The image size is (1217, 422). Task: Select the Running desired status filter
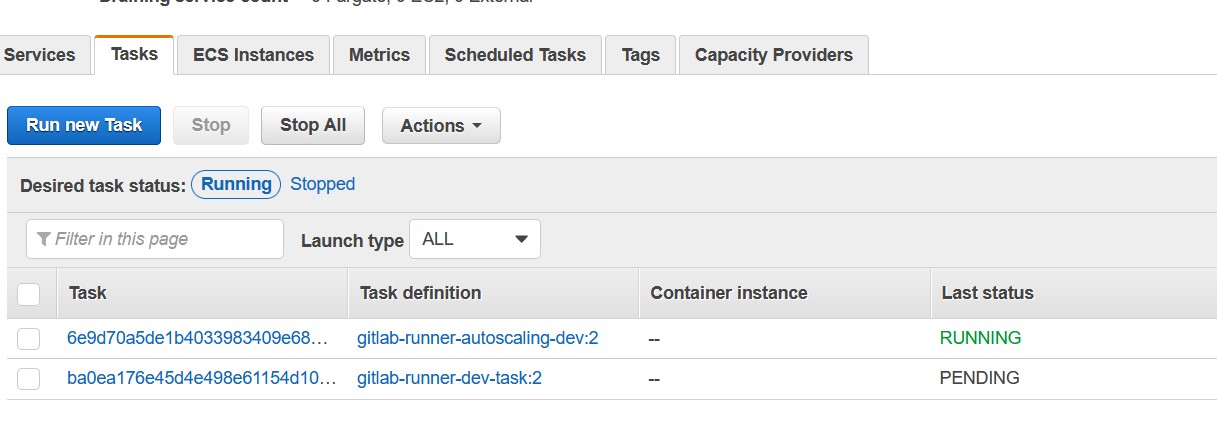(236, 184)
